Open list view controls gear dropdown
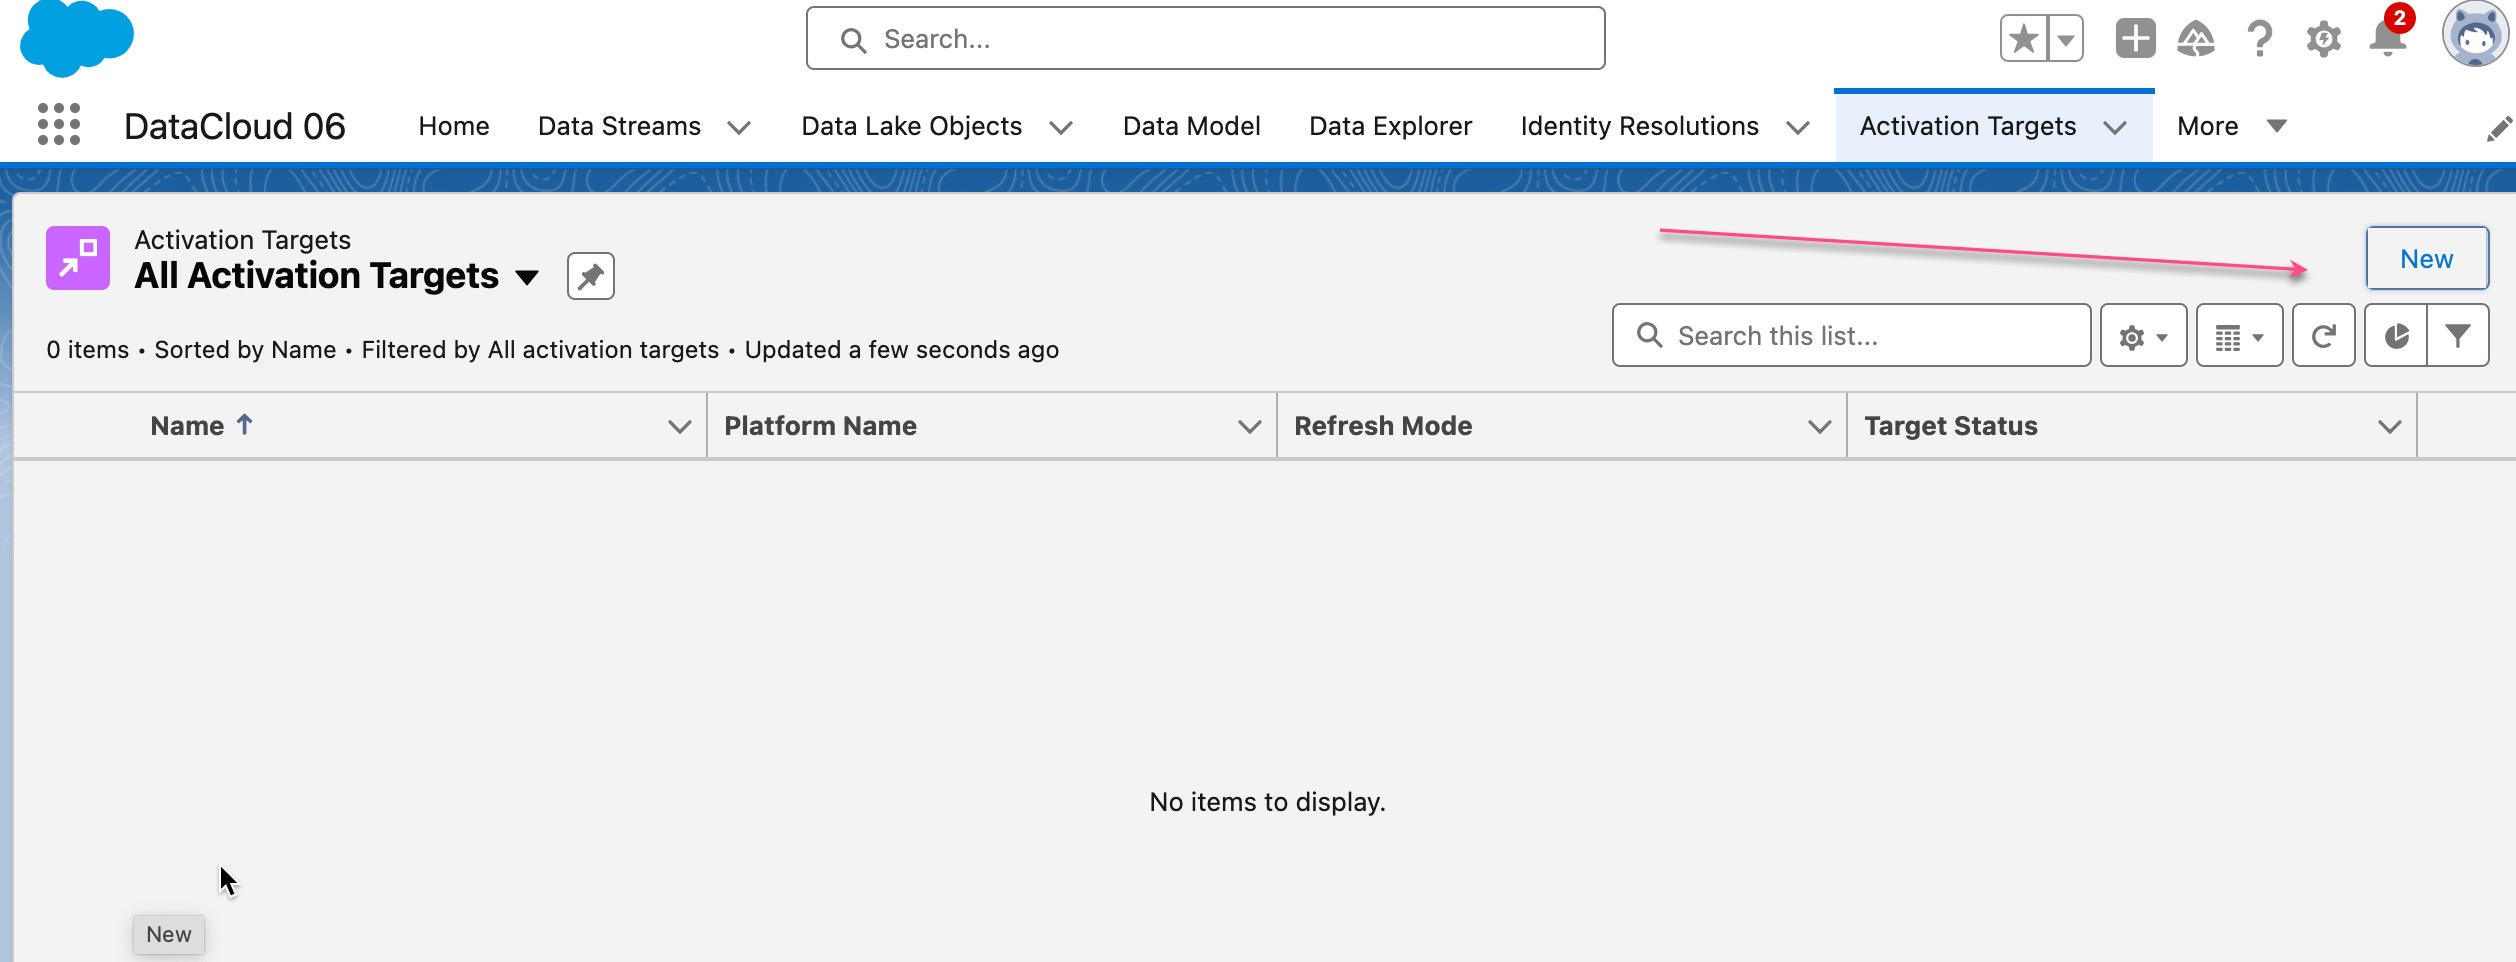 click(2144, 336)
